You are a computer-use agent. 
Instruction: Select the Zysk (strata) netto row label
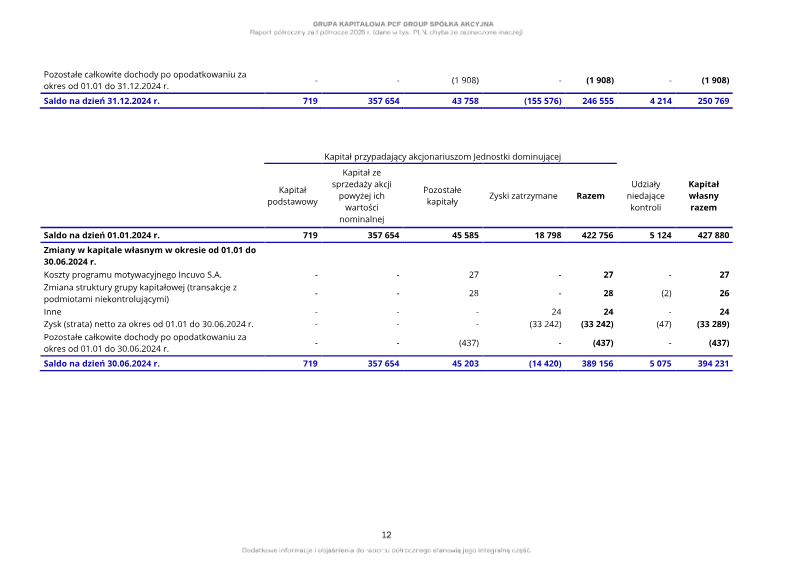148,324
